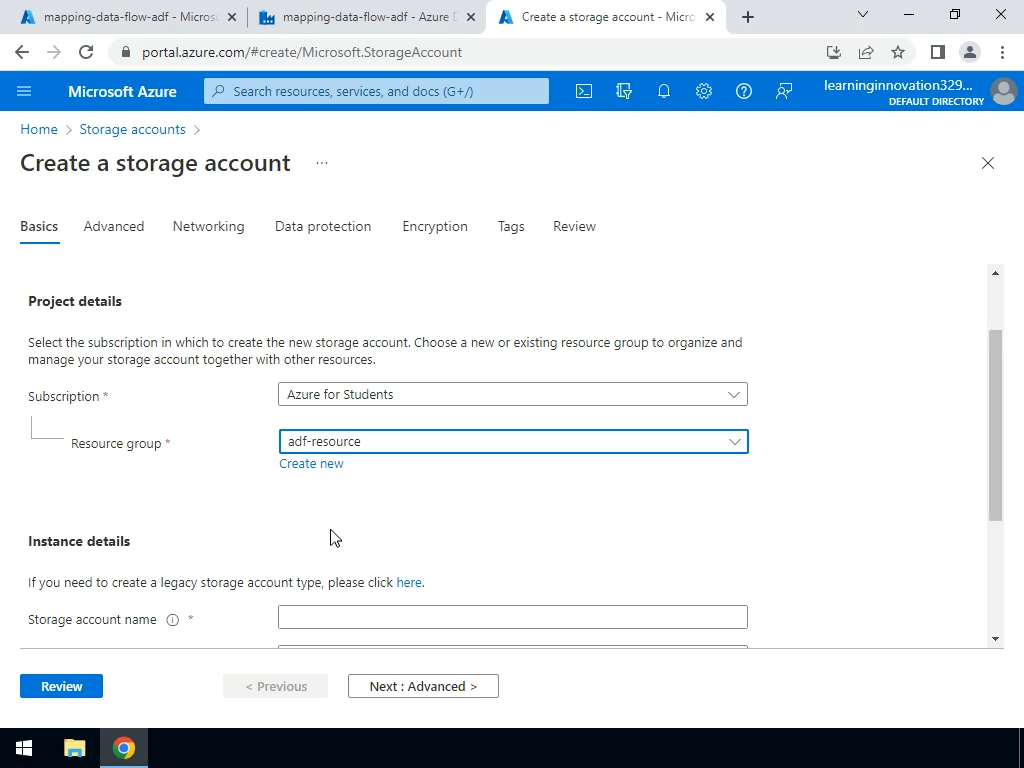Image resolution: width=1024 pixels, height=768 pixels.
Task: Open the Chrome three-dot menu
Action: [1002, 52]
